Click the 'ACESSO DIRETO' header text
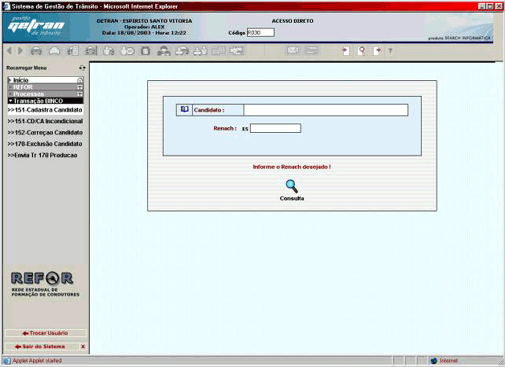 click(x=292, y=21)
